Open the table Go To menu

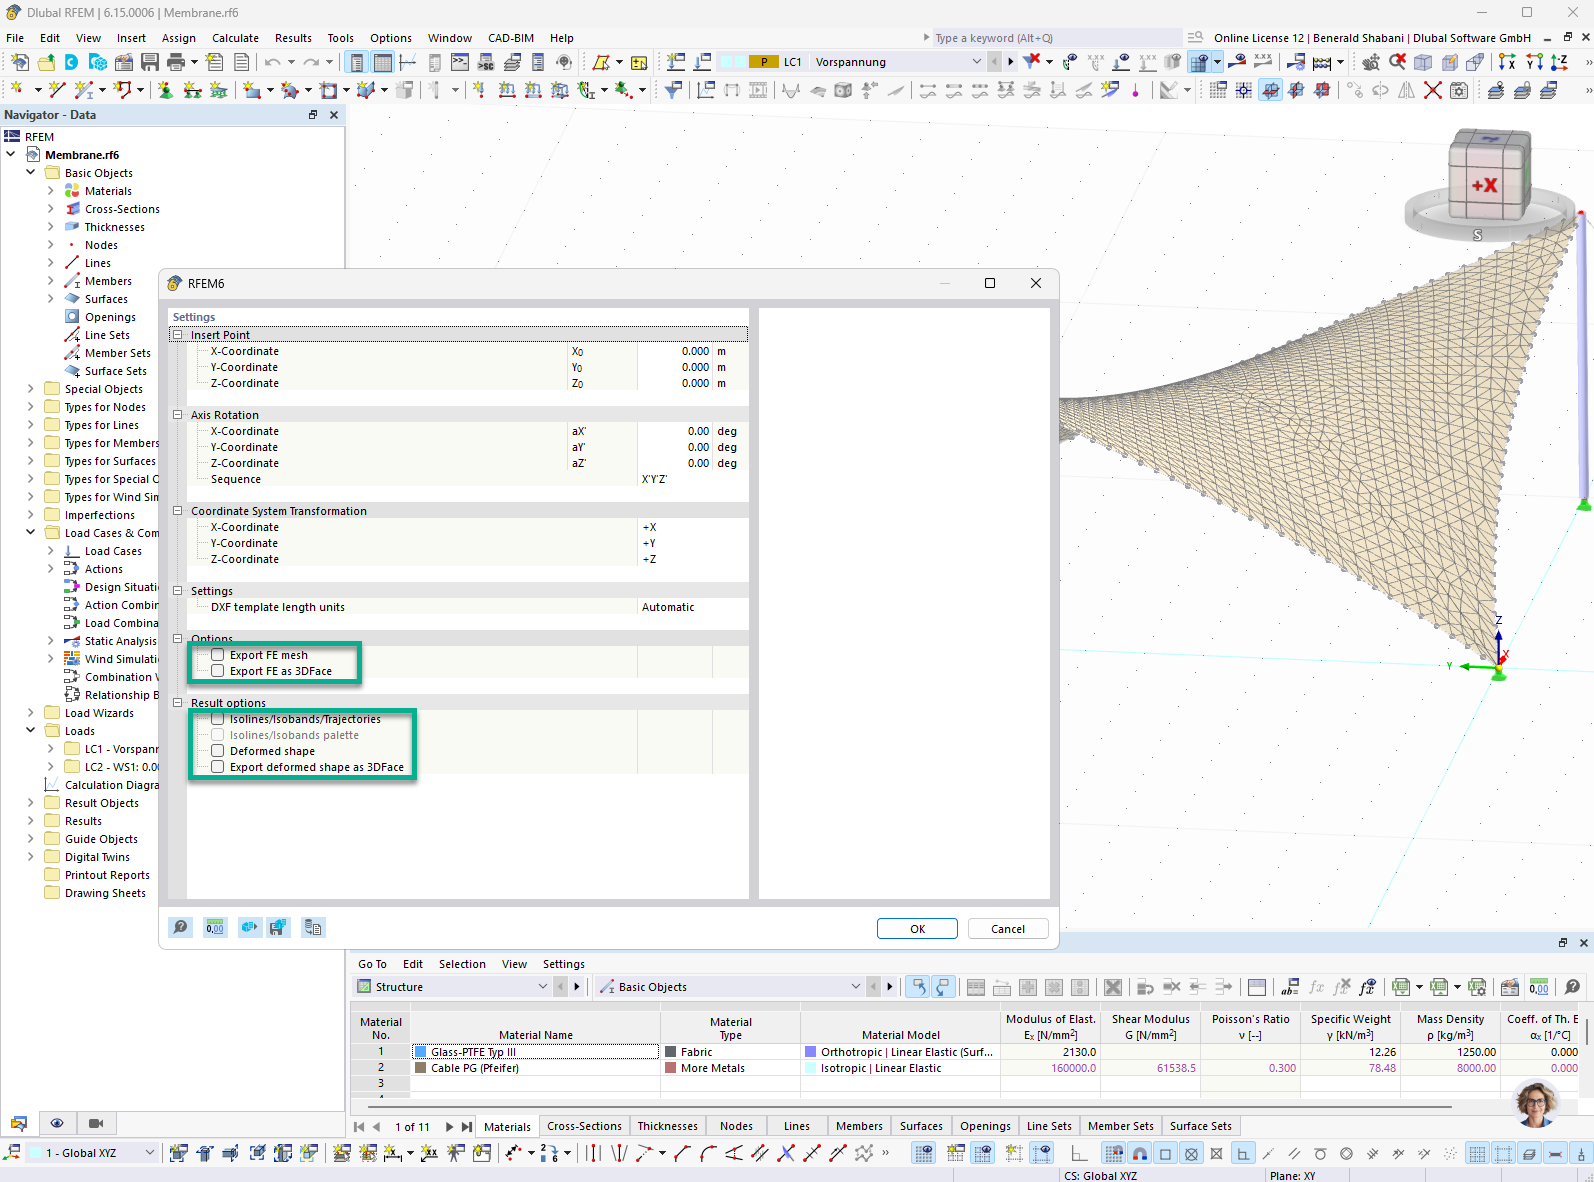click(372, 964)
